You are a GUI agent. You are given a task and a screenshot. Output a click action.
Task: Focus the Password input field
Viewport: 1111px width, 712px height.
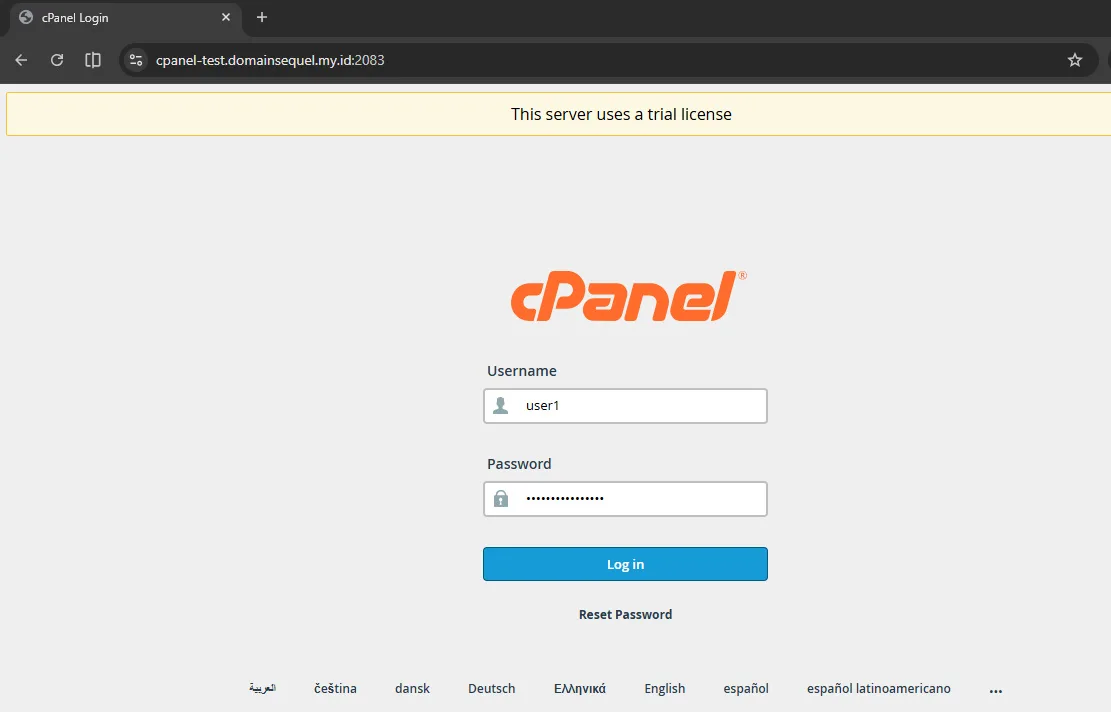coord(625,499)
